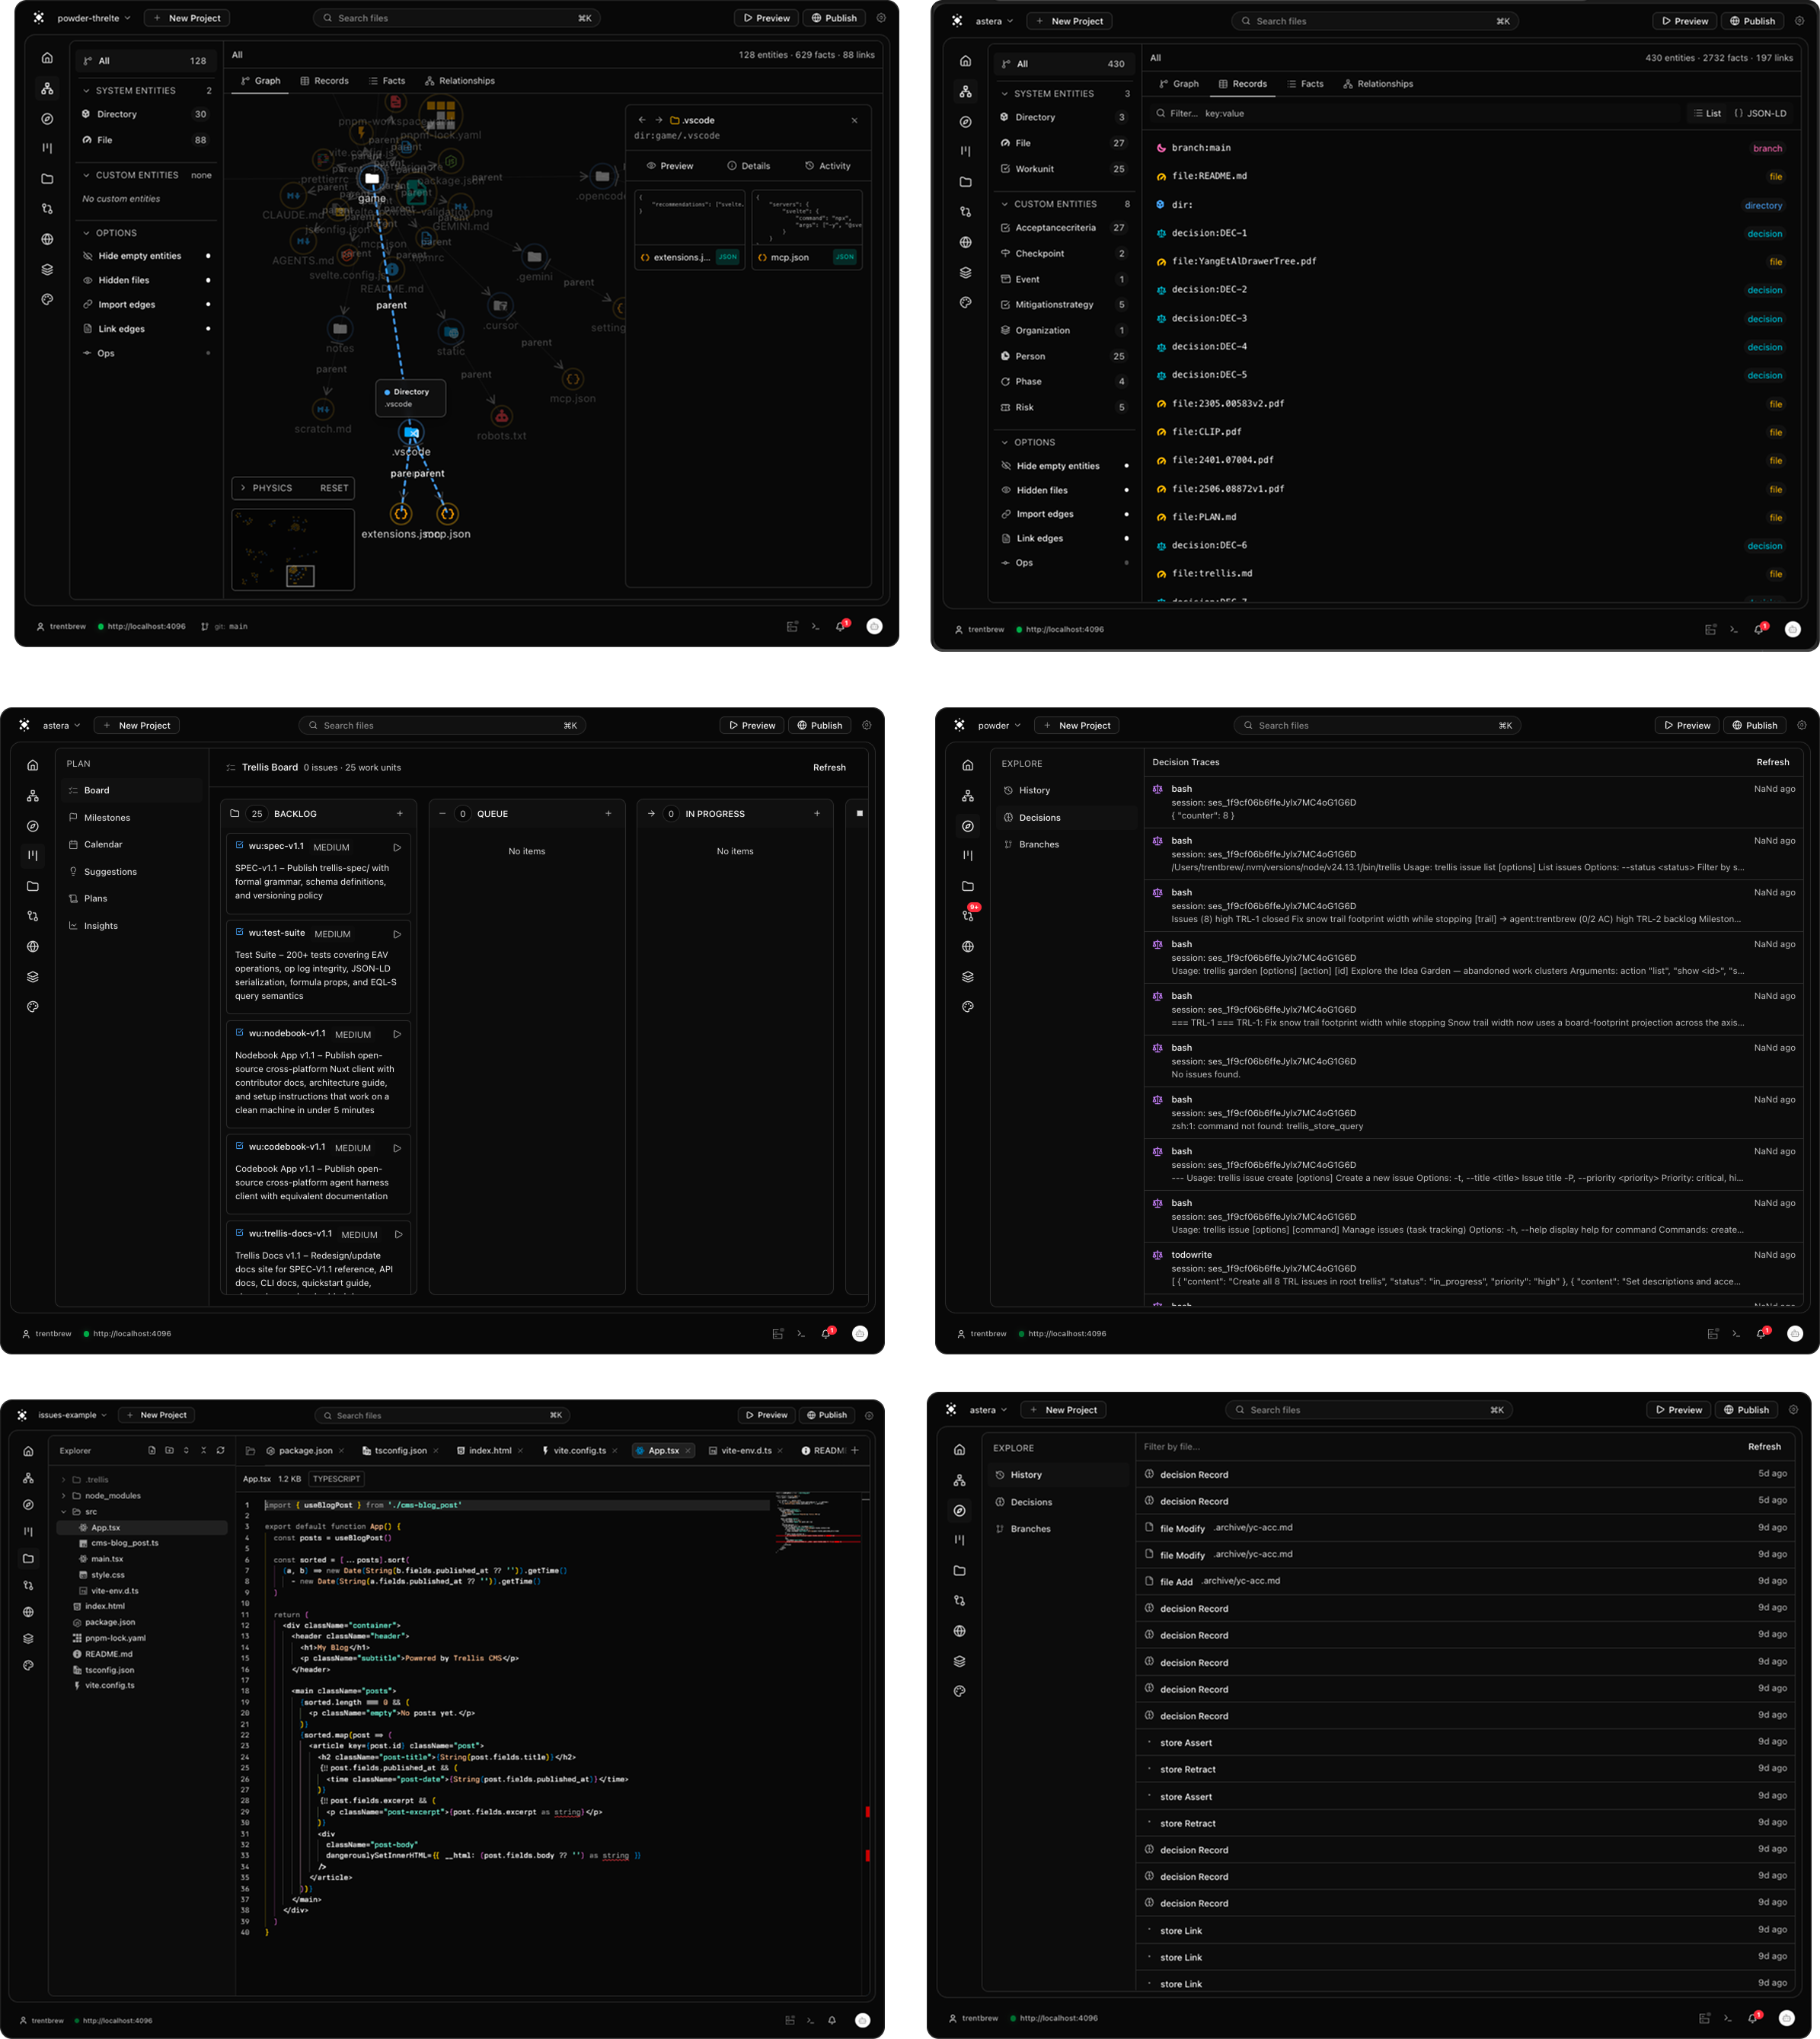Go back using .vscode panel left arrow
1820x2039 pixels.
pyautogui.click(x=642, y=120)
